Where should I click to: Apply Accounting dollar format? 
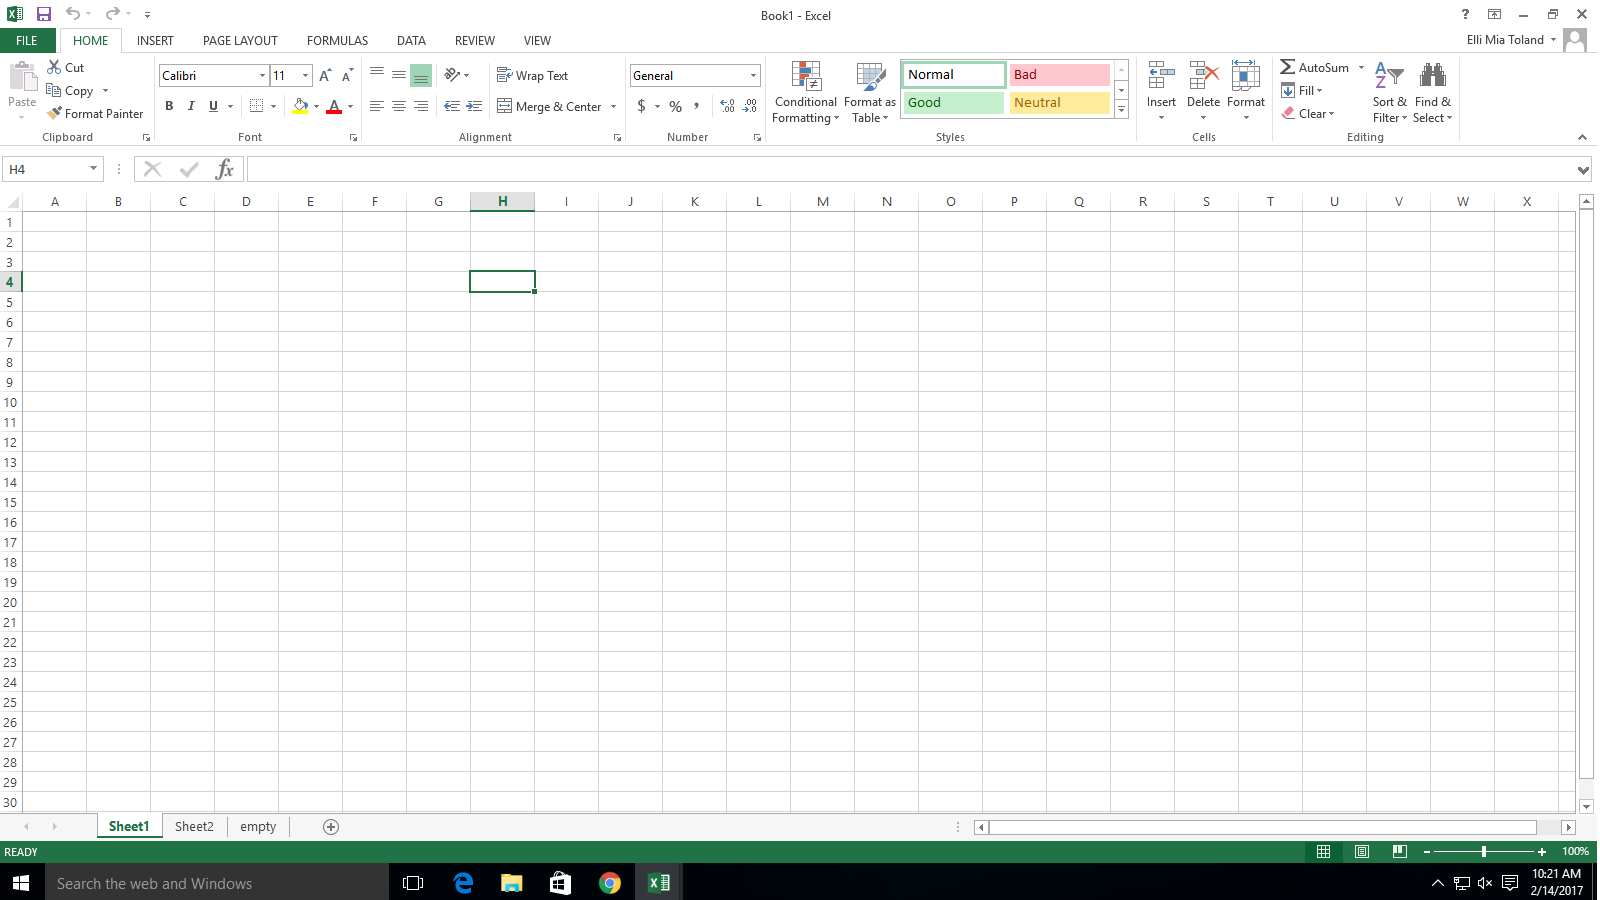coord(642,106)
